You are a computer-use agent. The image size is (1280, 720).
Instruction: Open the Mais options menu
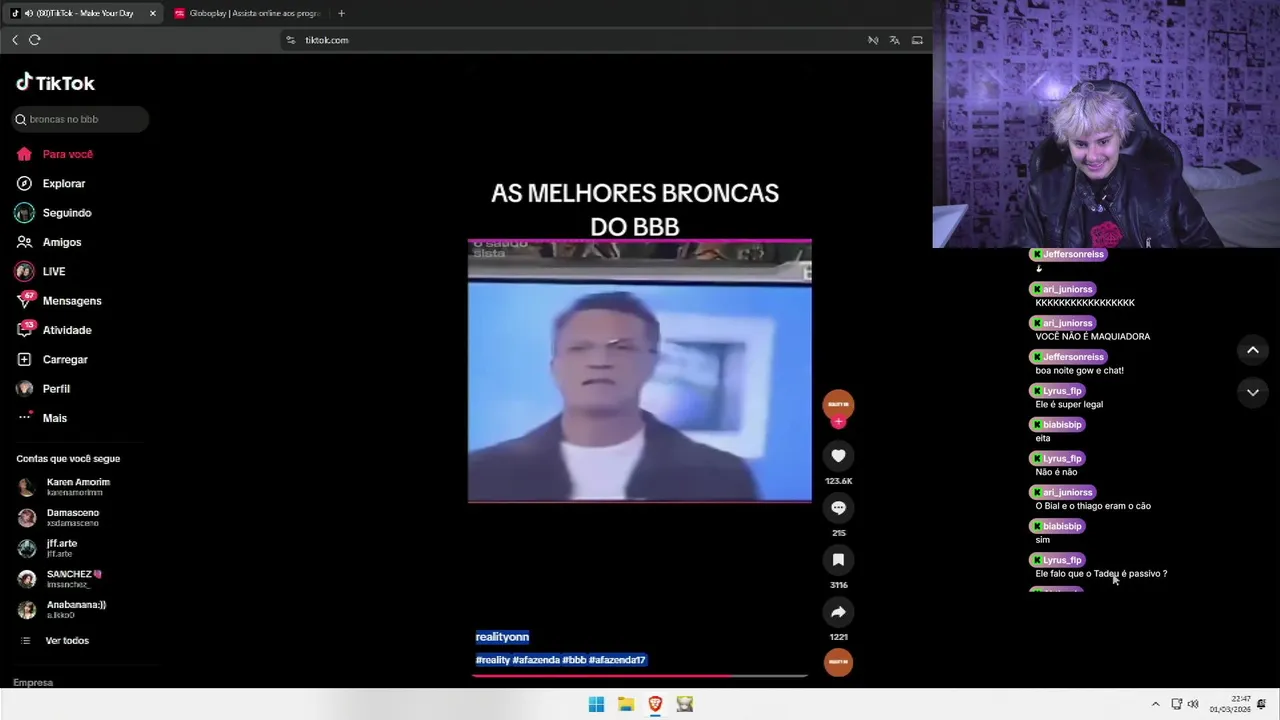pyautogui.click(x=42, y=418)
